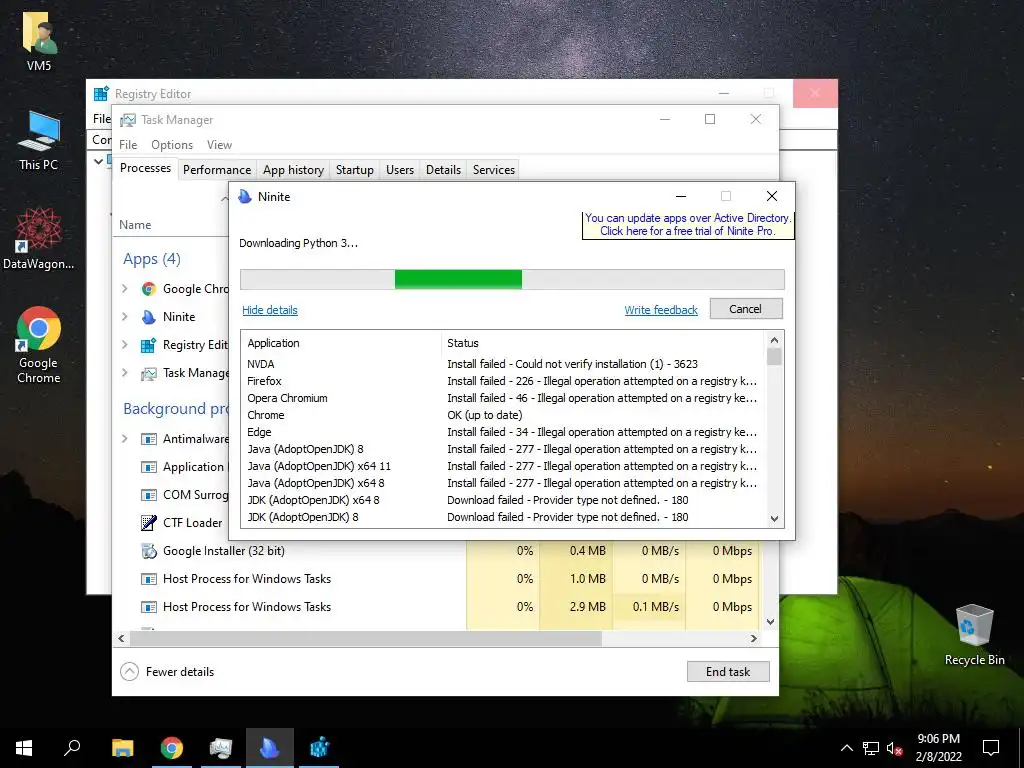This screenshot has width=1024, height=768.
Task: Select the Firefox row in Ninite list
Action: coord(503,381)
